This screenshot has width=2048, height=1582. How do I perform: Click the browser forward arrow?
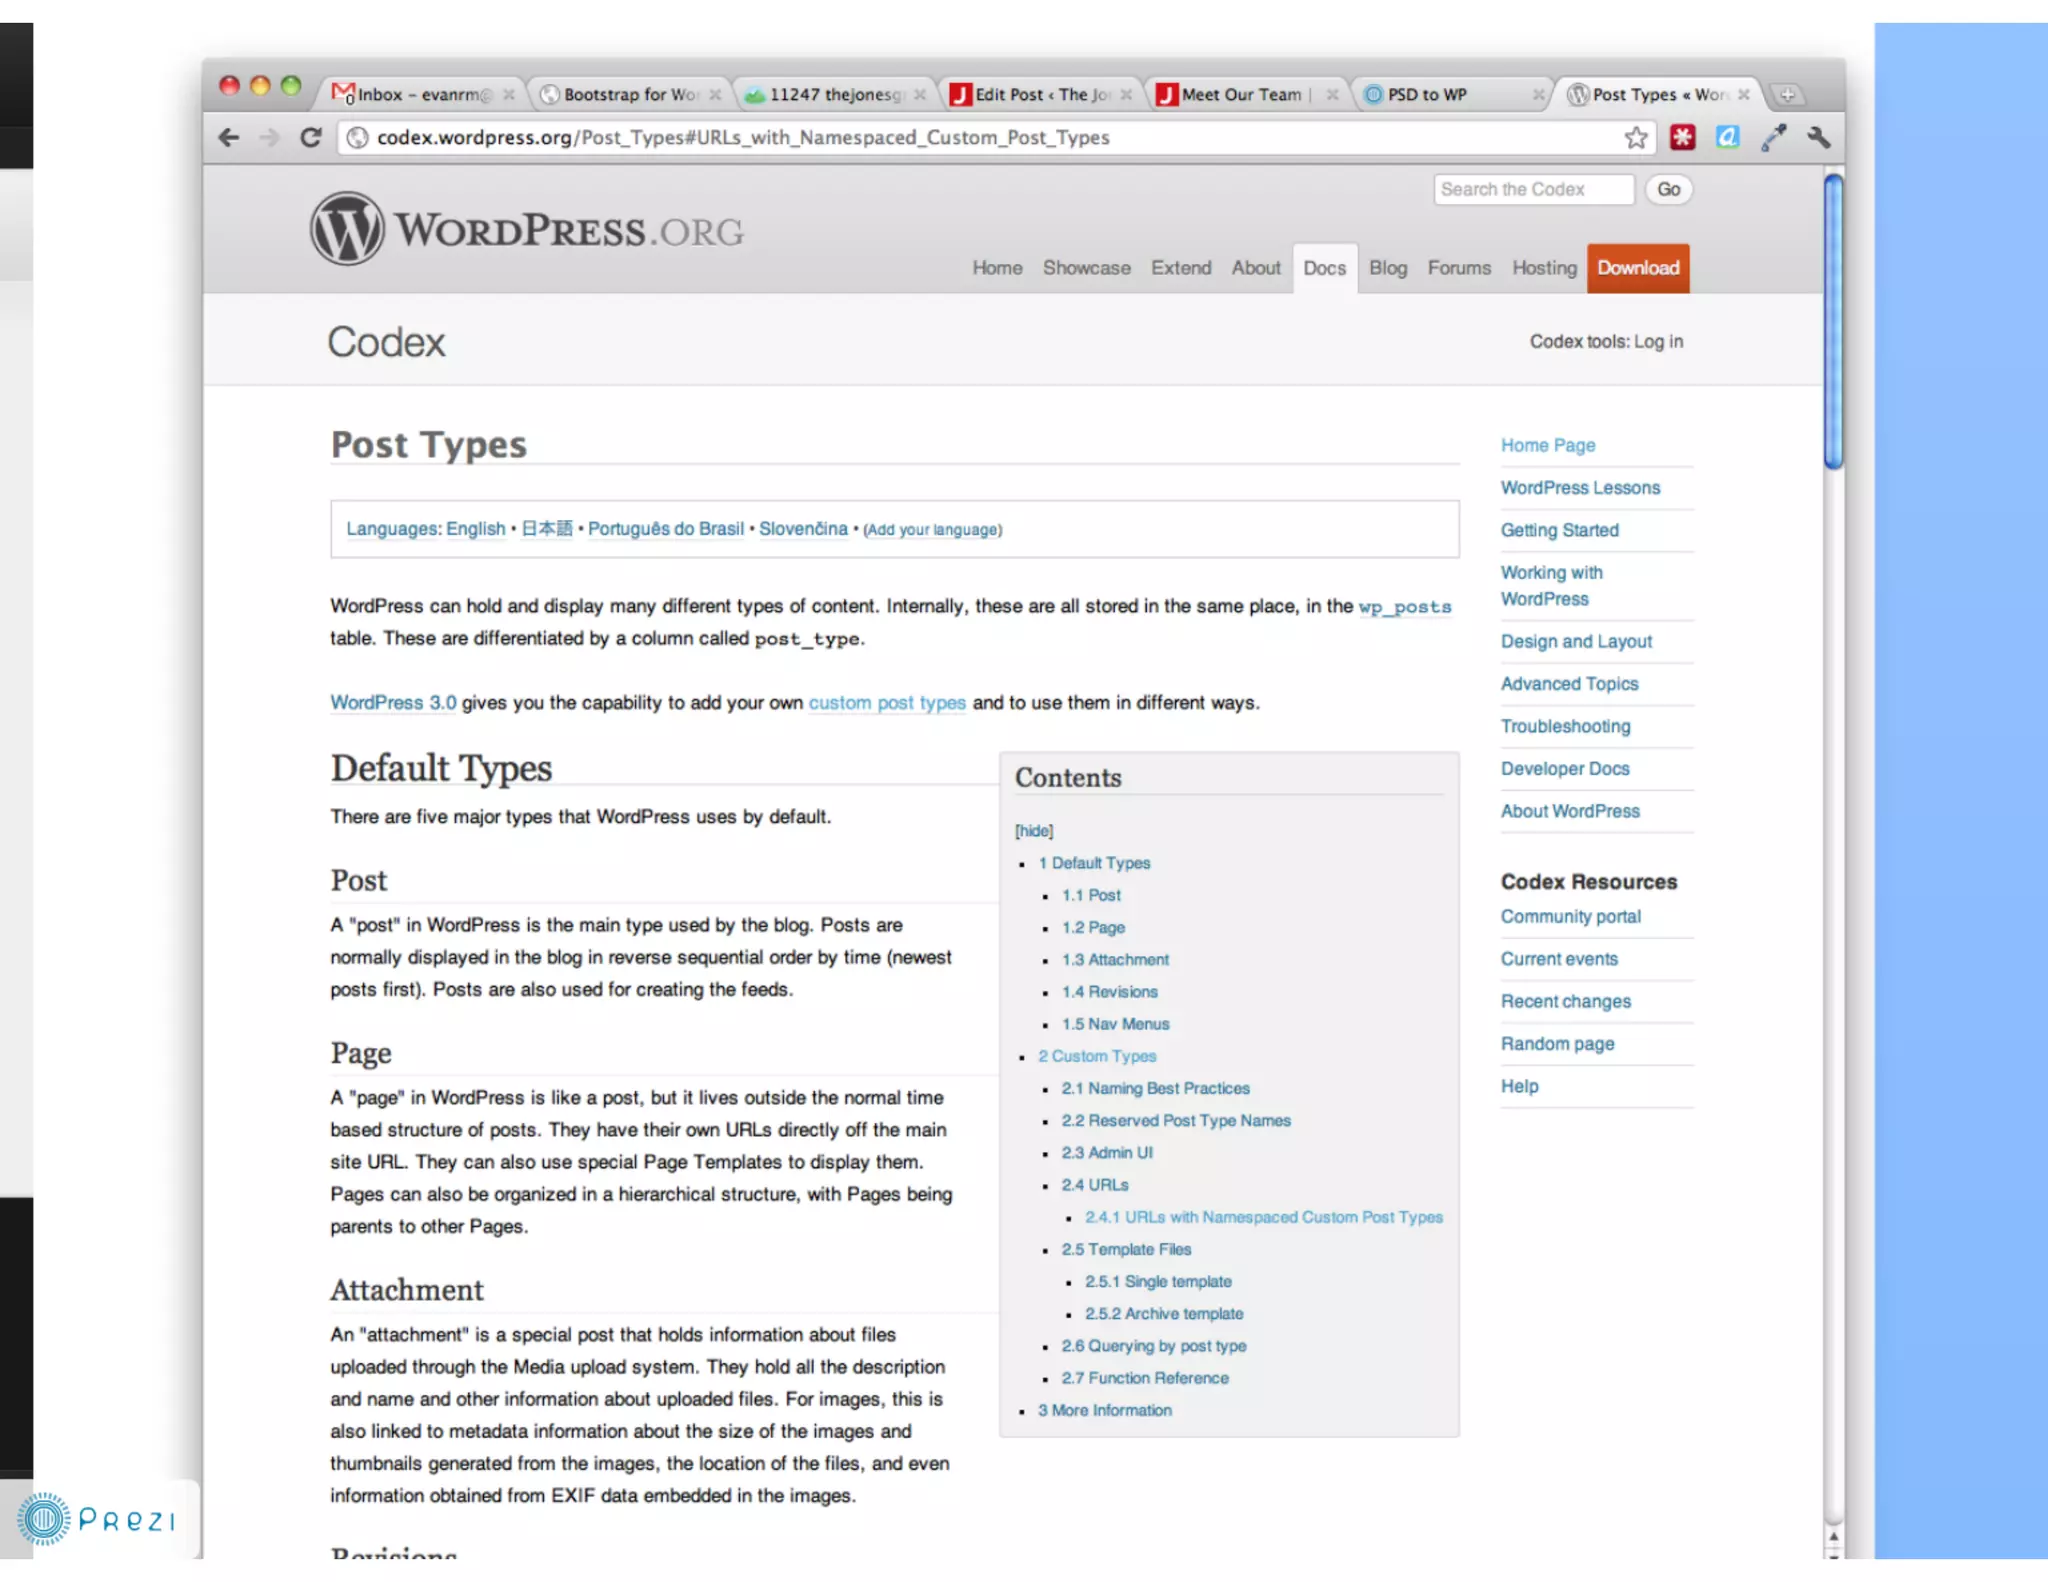click(x=269, y=137)
